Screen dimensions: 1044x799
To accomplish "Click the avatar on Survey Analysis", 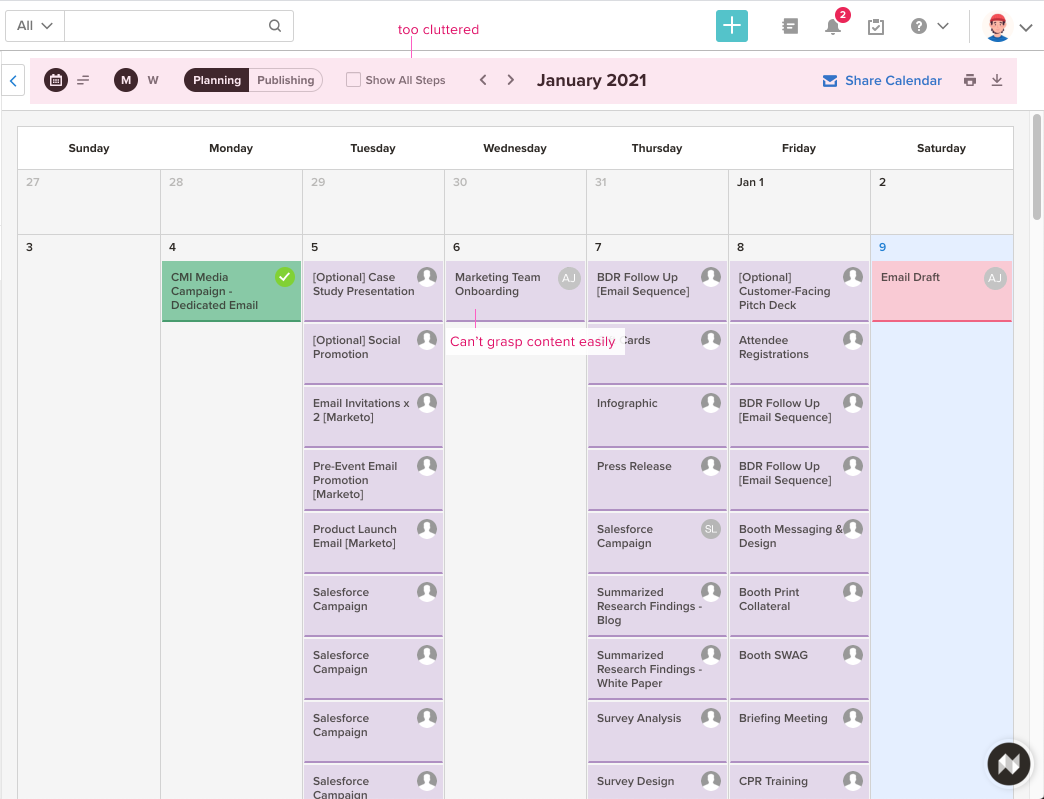I will pyautogui.click(x=710, y=718).
